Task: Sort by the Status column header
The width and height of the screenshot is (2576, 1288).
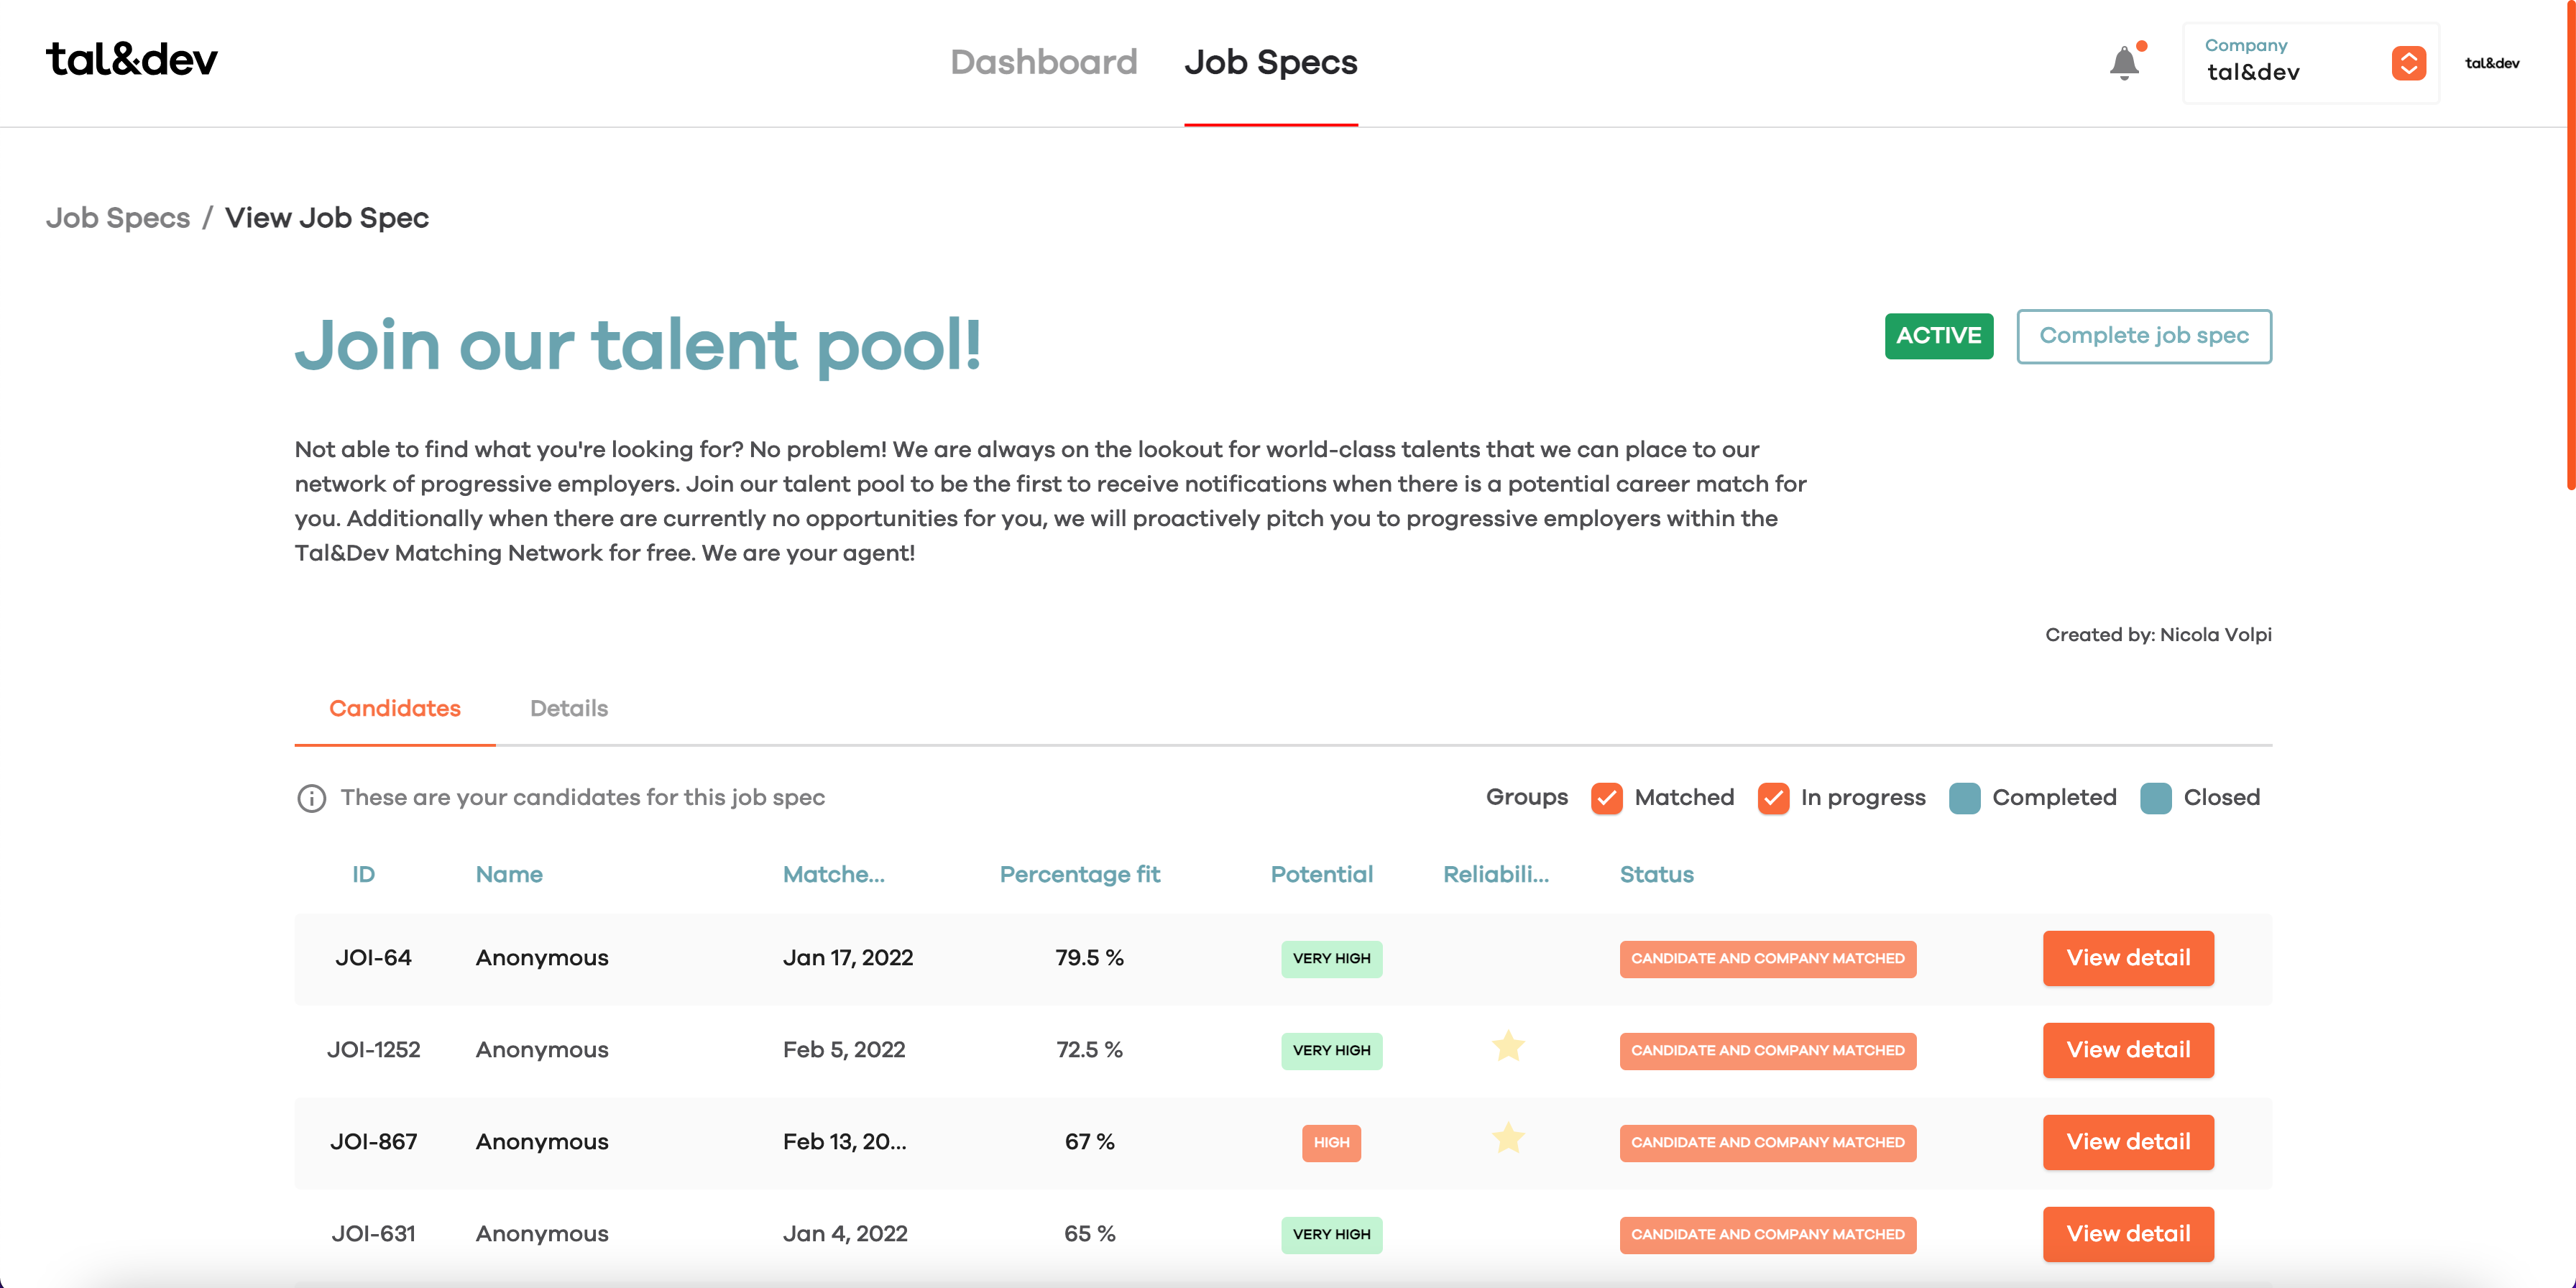Action: [x=1656, y=875]
